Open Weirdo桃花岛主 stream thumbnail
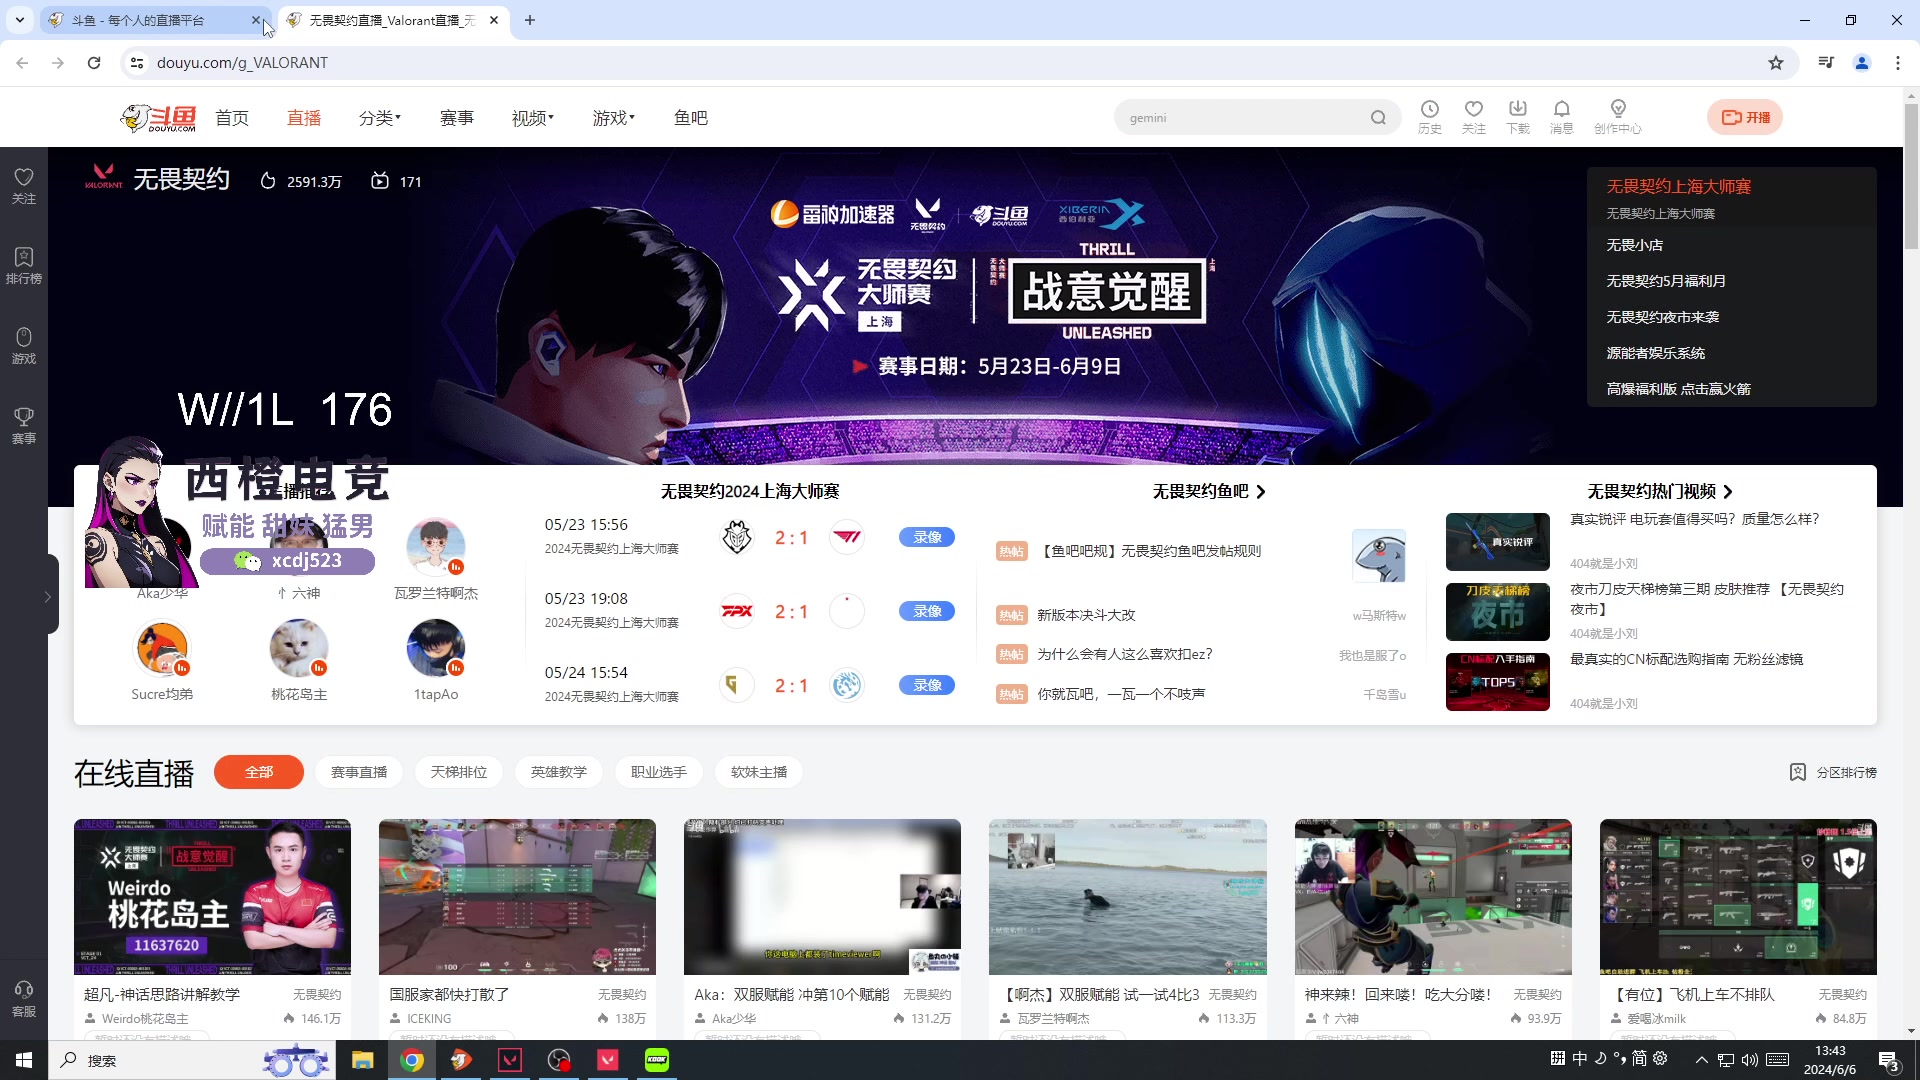 (x=212, y=897)
